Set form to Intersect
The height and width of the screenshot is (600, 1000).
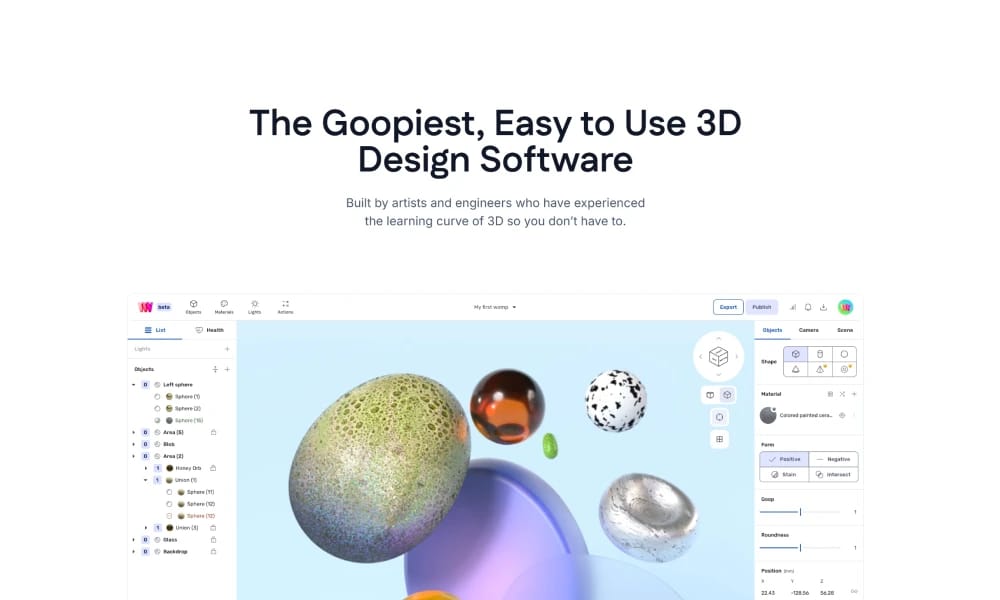pyautogui.click(x=834, y=474)
